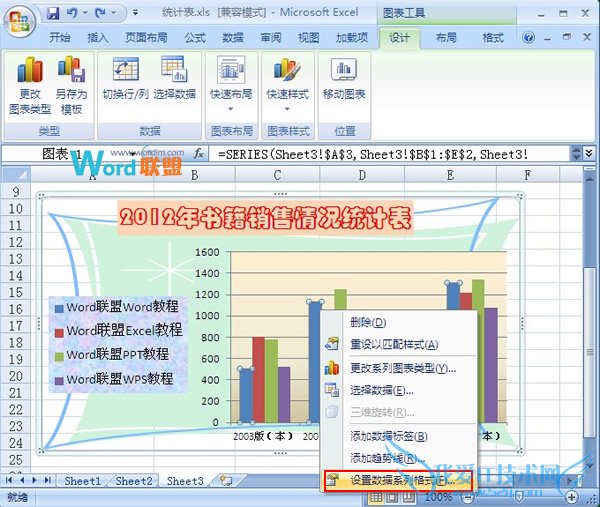This screenshot has width=600, height=507.
Task: Redo the last action
Action: (100, 13)
